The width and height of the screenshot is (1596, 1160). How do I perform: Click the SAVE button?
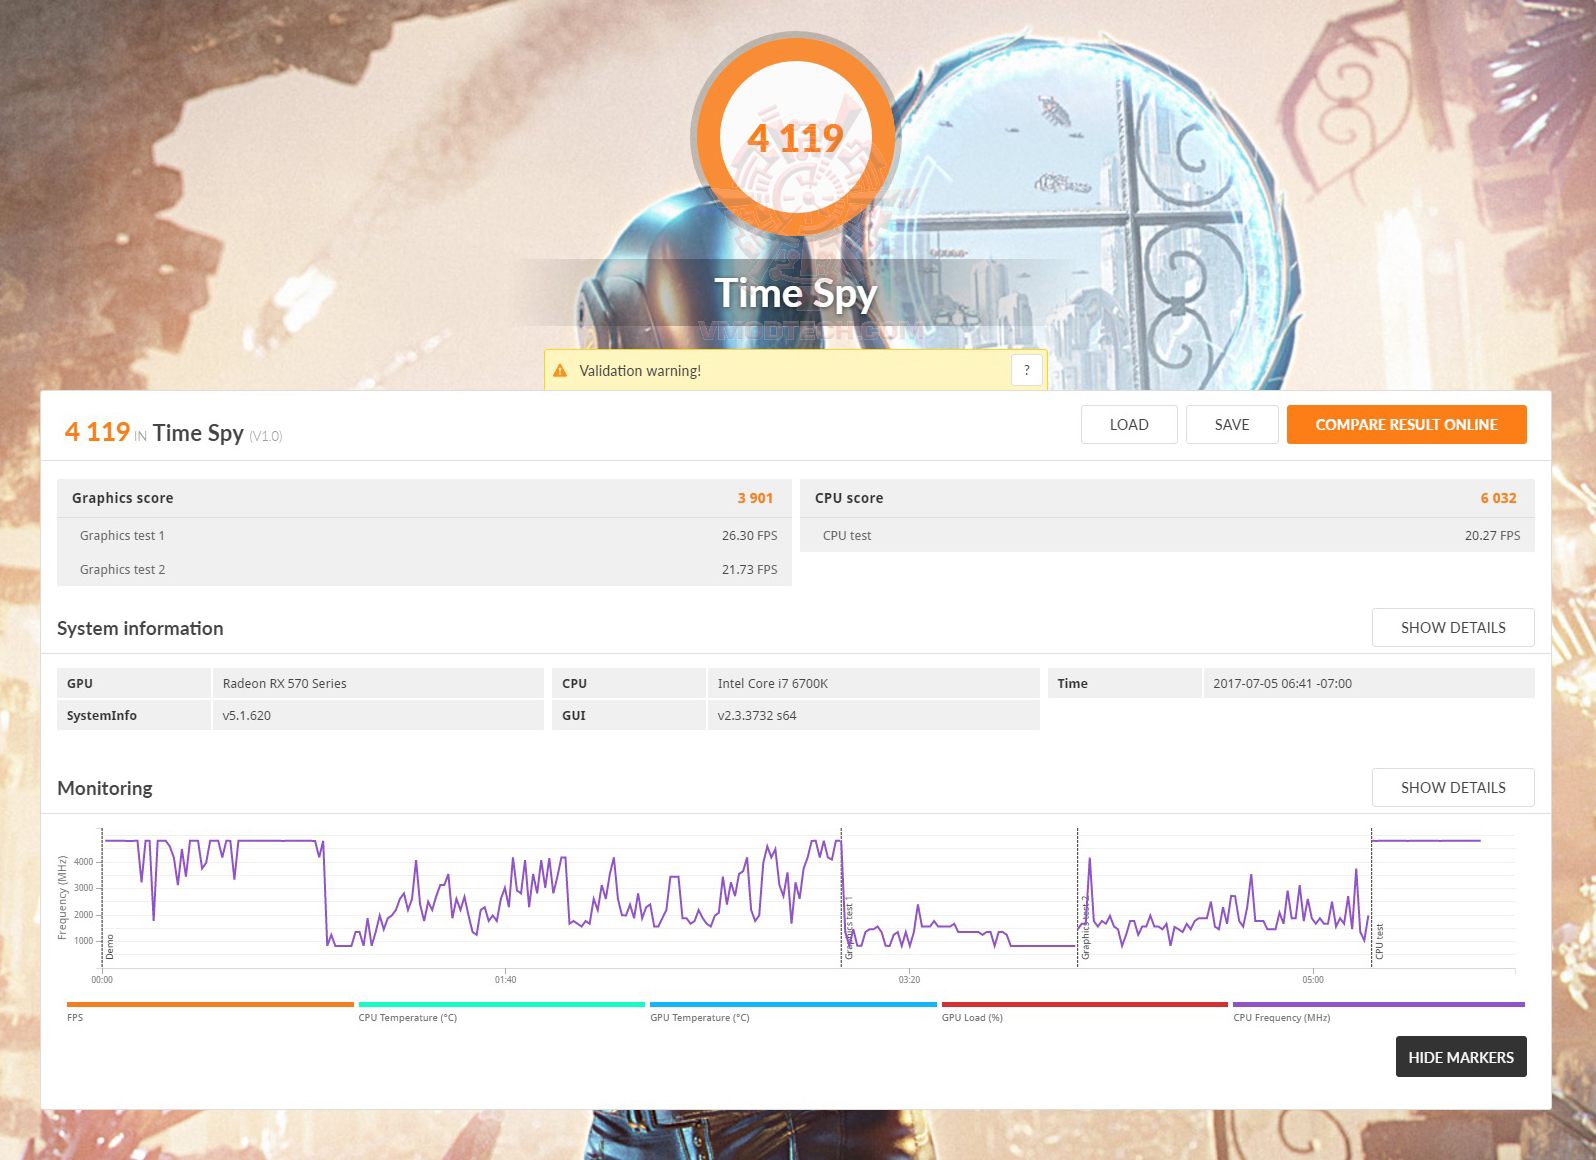tap(1232, 425)
